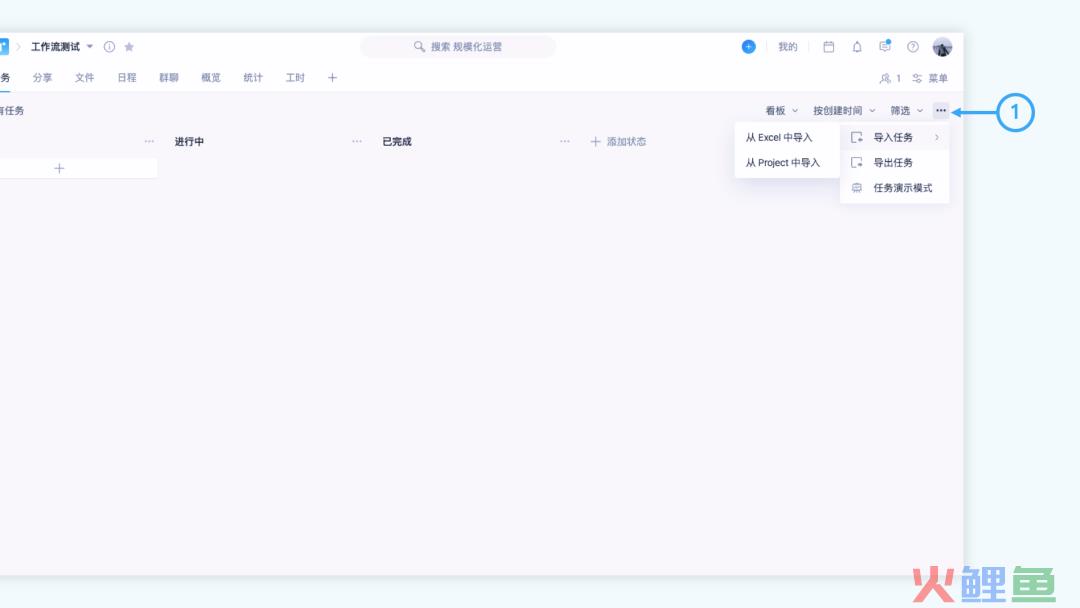Image resolution: width=1080 pixels, height=608 pixels.
Task: Open the more options of the first column
Action: point(149,142)
